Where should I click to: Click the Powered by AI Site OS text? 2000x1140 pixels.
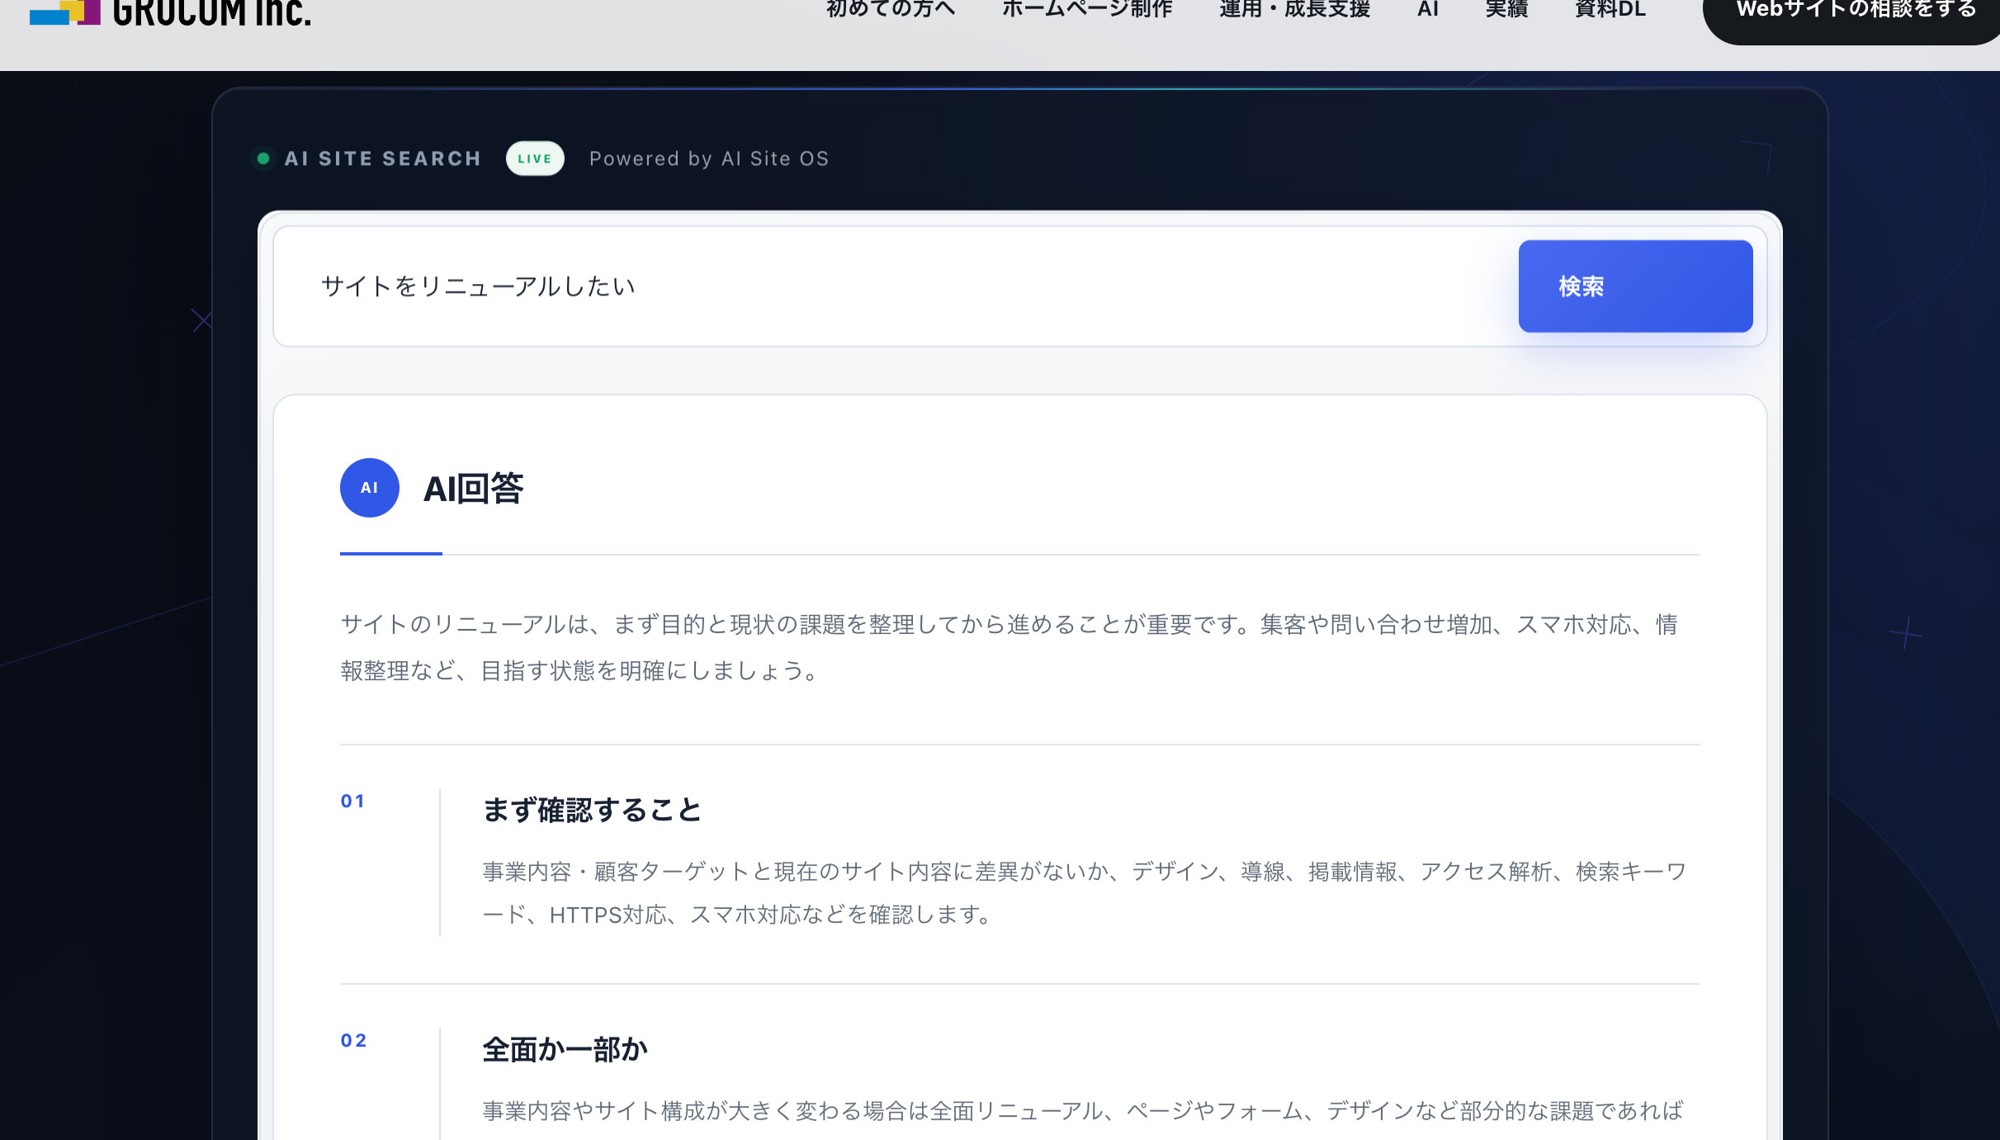(x=709, y=158)
